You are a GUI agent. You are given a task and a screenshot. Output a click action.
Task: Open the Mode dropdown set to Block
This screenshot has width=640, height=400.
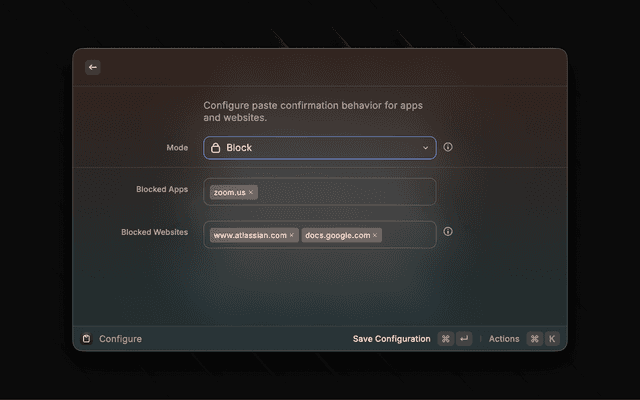(319, 148)
